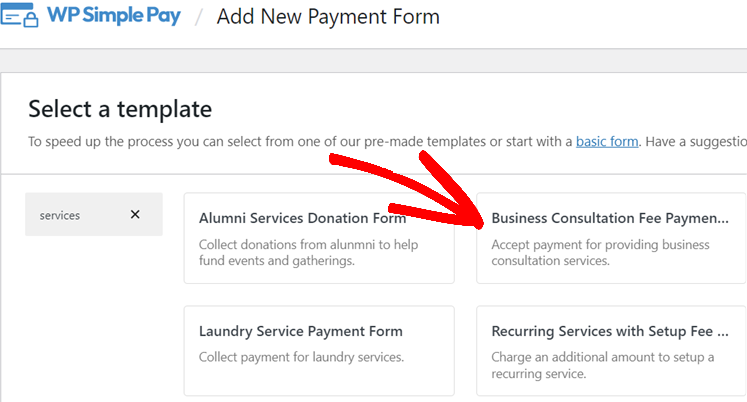
Task: Clear the "services" search with the X icon
Action: coord(135,214)
